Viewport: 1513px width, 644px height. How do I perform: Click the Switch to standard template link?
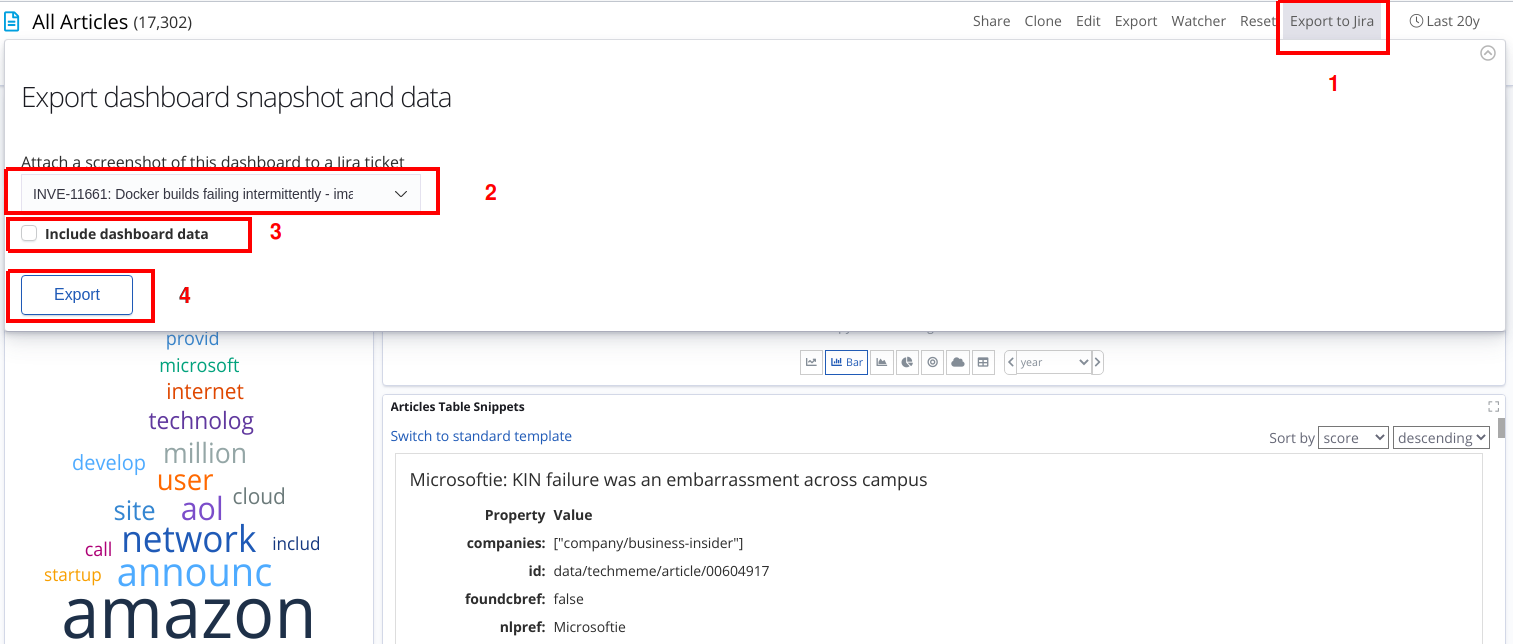pyautogui.click(x=481, y=436)
